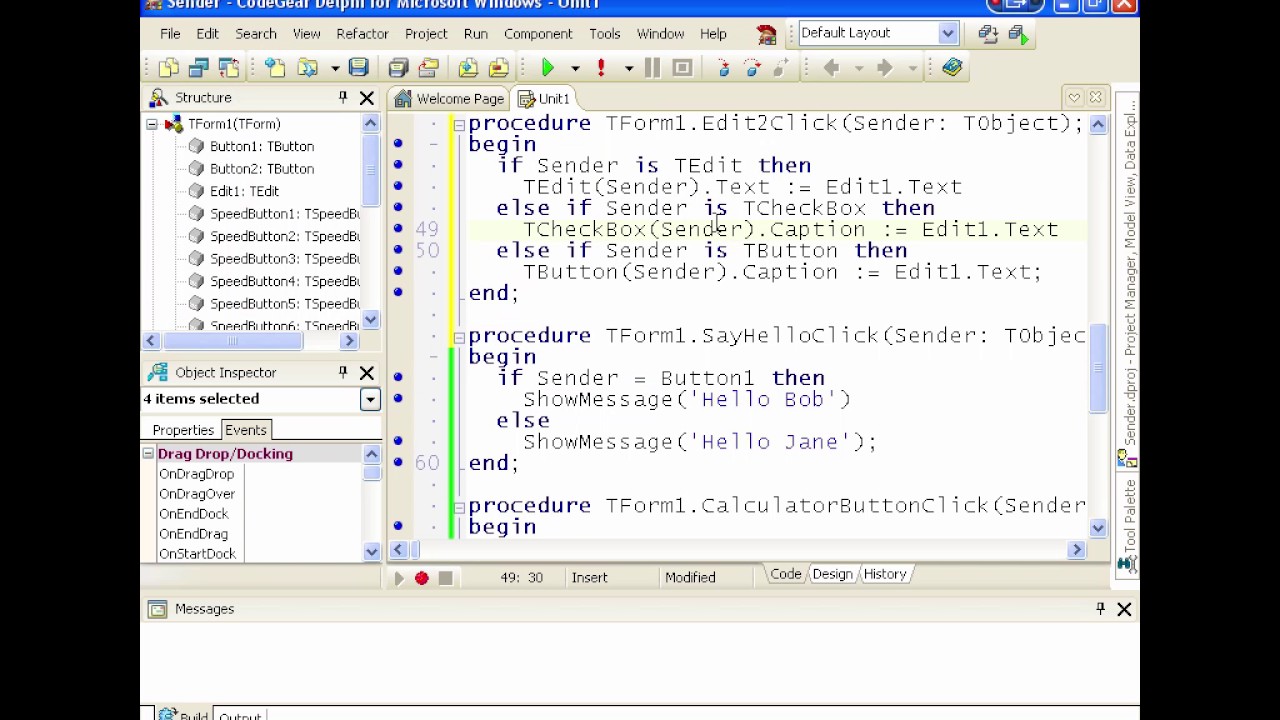This screenshot has width=1280, height=720.
Task: Click the Step Over debug icon
Action: pyautogui.click(x=752, y=68)
